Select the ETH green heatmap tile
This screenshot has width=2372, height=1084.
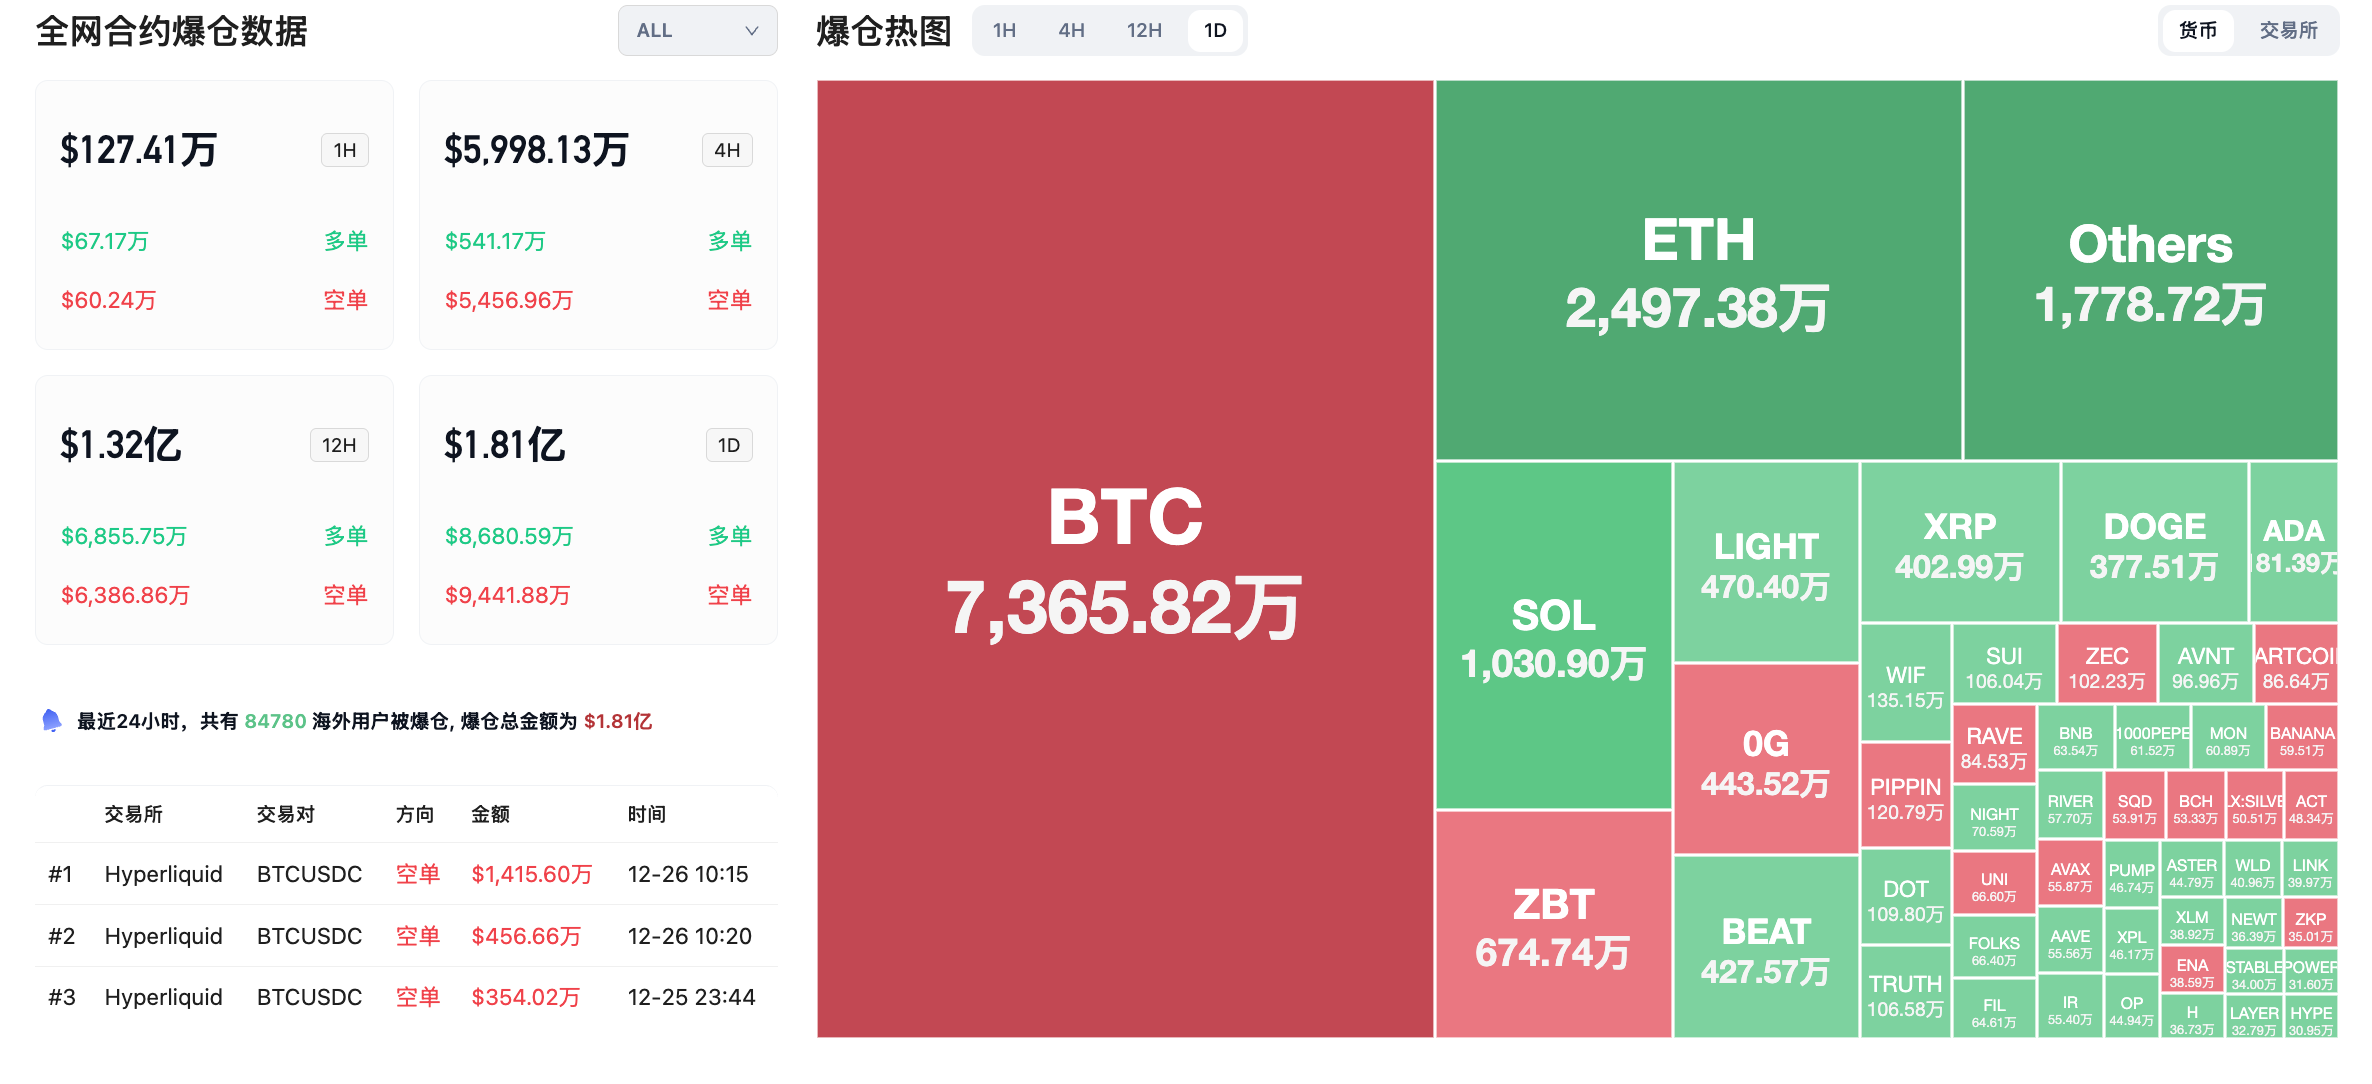tap(1697, 270)
